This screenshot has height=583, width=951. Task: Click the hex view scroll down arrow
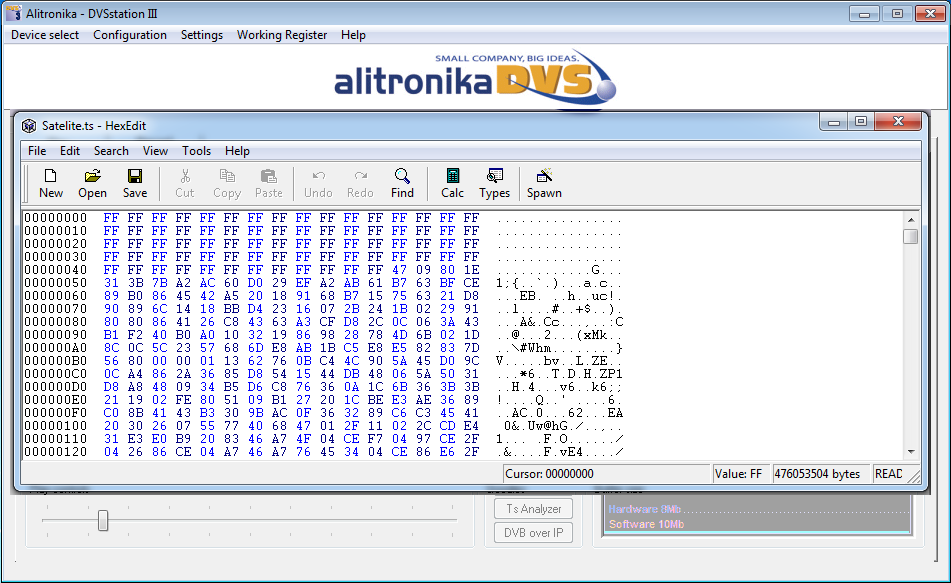tap(910, 451)
